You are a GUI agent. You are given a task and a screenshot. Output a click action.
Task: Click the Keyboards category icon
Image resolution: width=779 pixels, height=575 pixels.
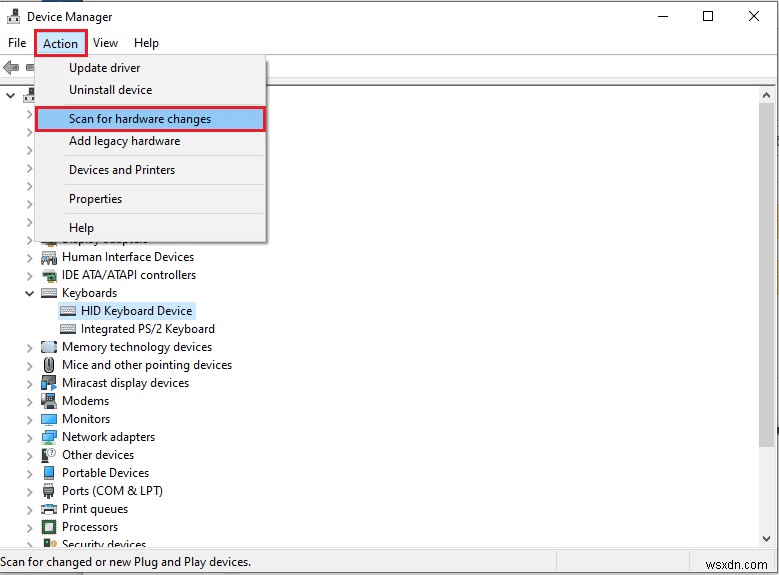tap(49, 293)
